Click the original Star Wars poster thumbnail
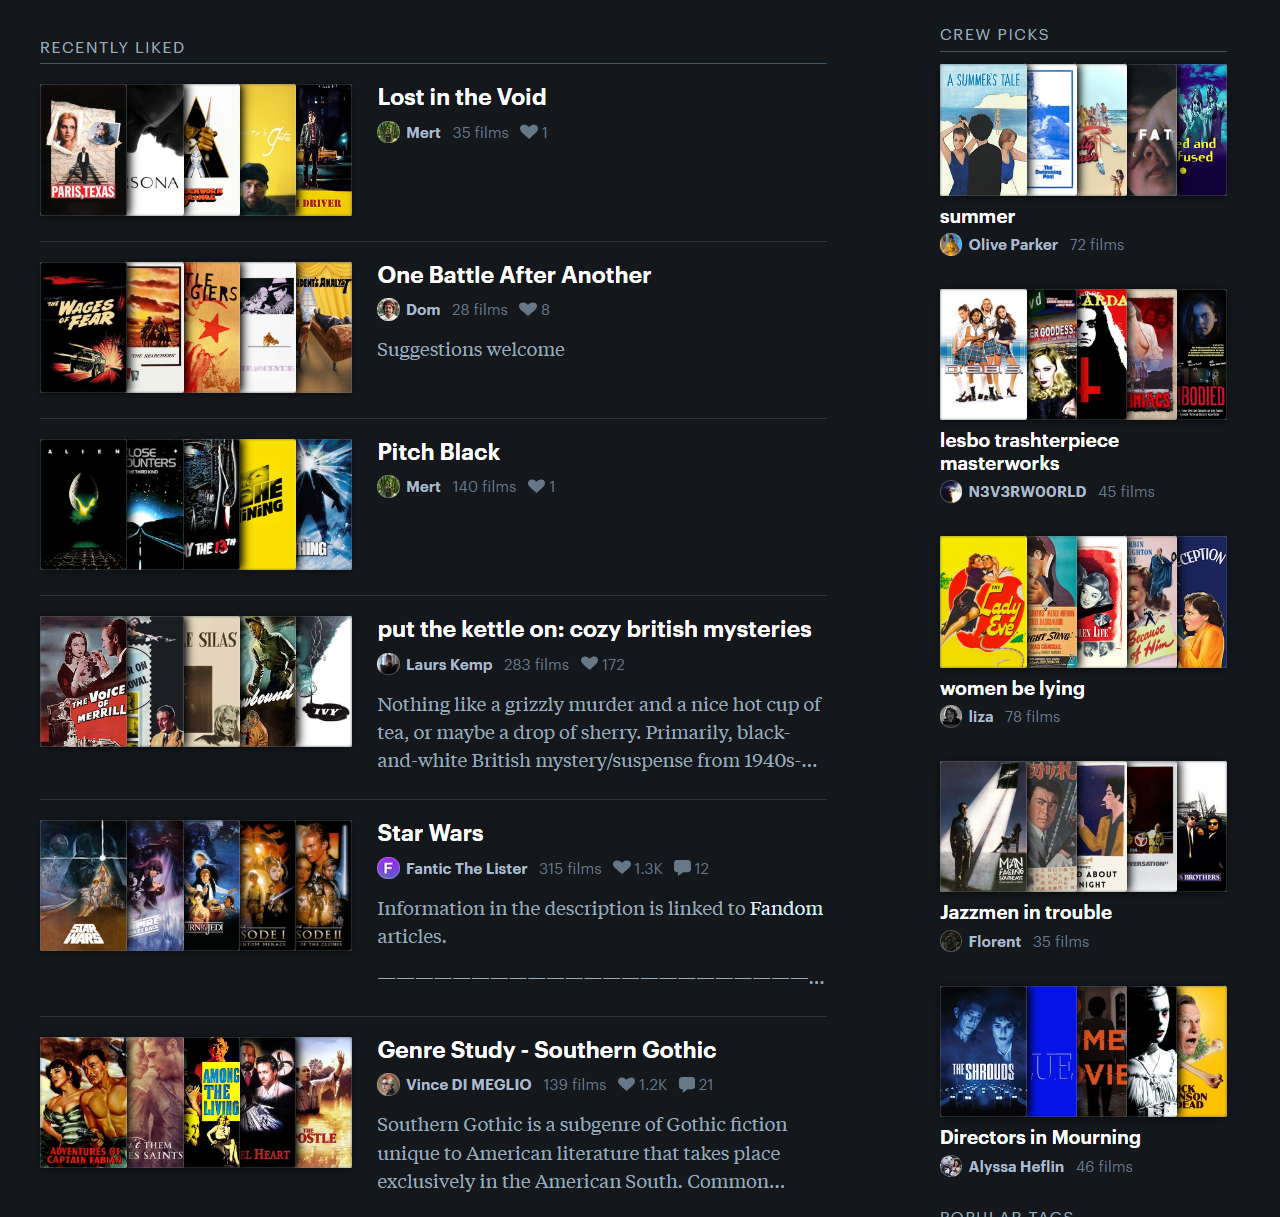 [83, 885]
